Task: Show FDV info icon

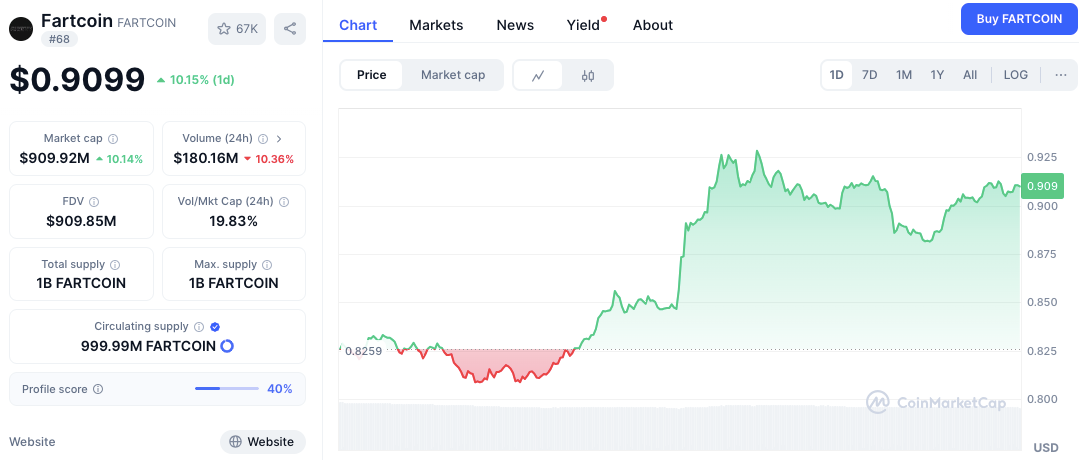Action: [x=94, y=202]
